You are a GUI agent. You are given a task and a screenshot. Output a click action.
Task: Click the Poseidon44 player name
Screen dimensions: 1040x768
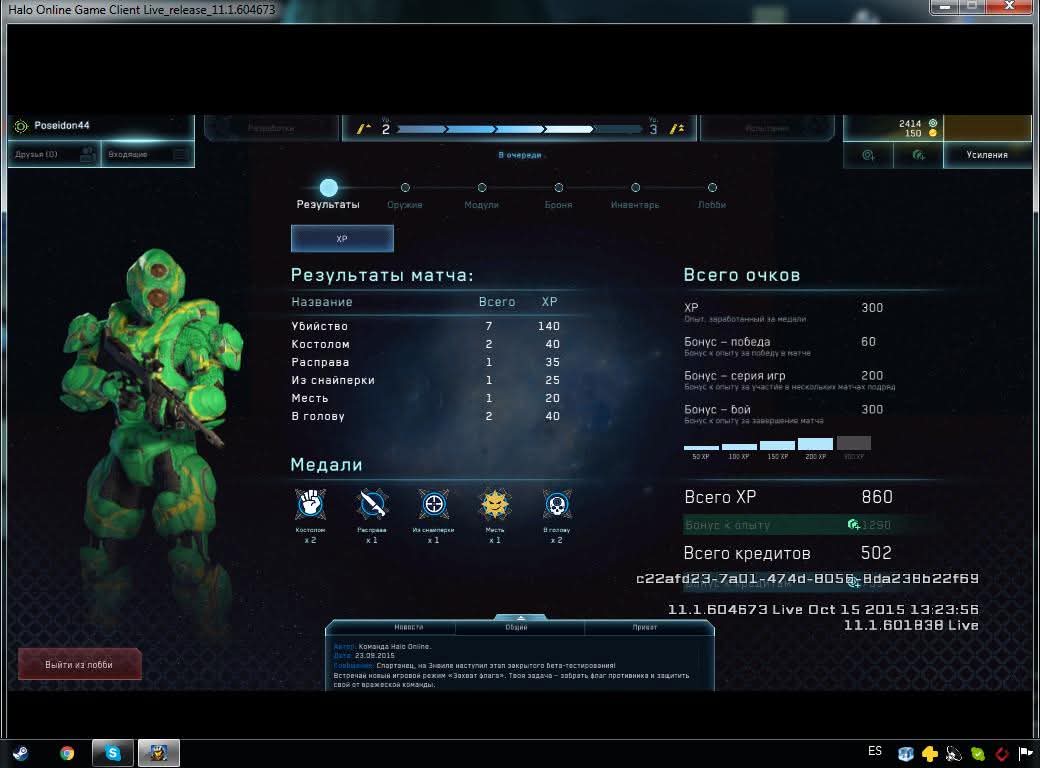click(x=62, y=125)
